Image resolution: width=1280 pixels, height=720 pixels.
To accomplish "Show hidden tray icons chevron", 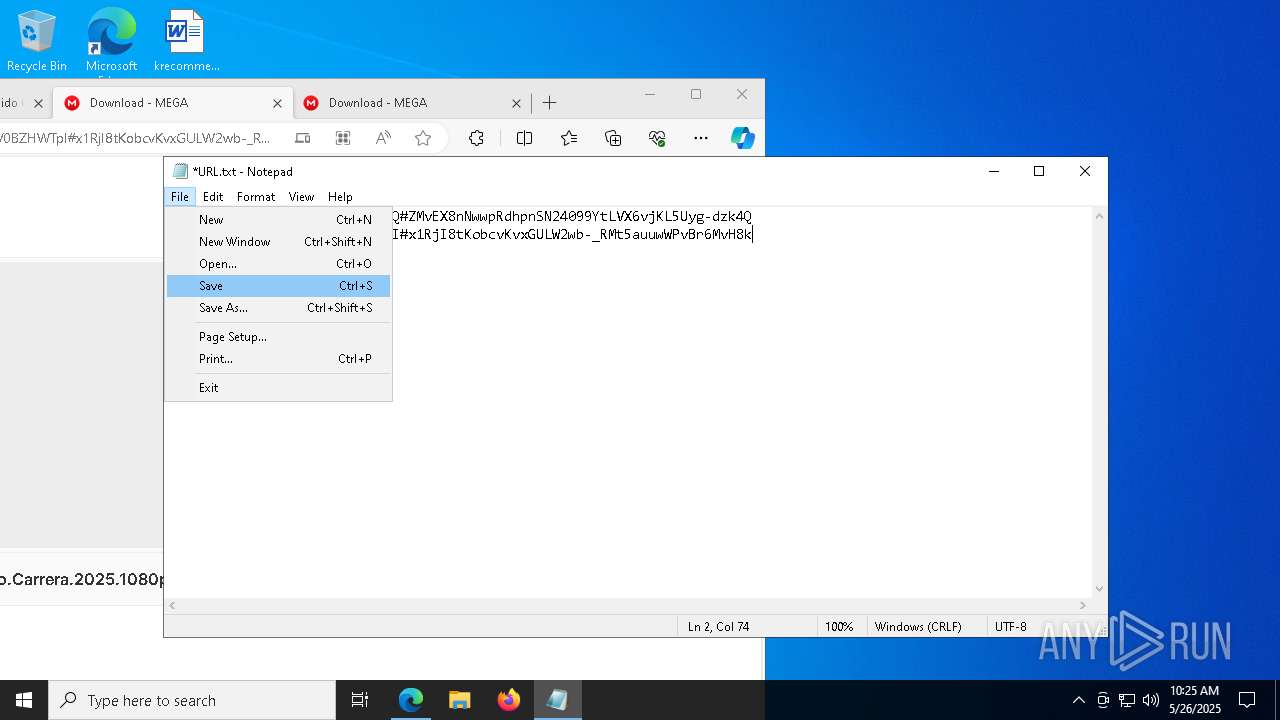I will coord(1078,700).
